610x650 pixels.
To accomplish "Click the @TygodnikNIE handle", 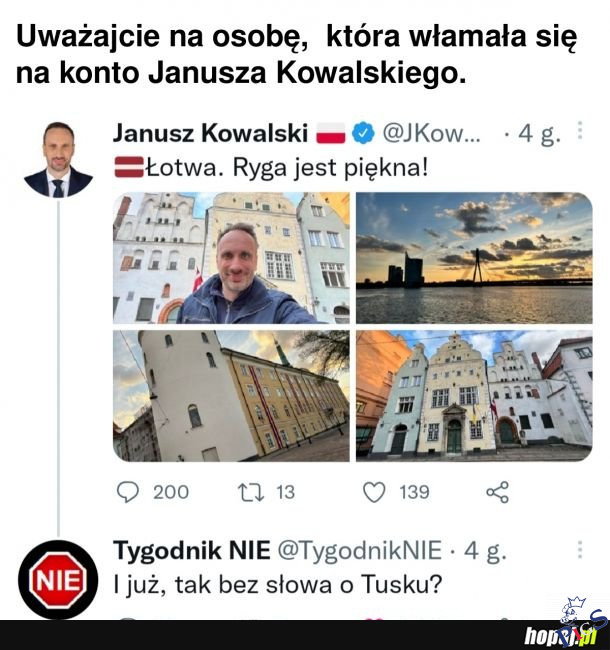I will (x=359, y=551).
